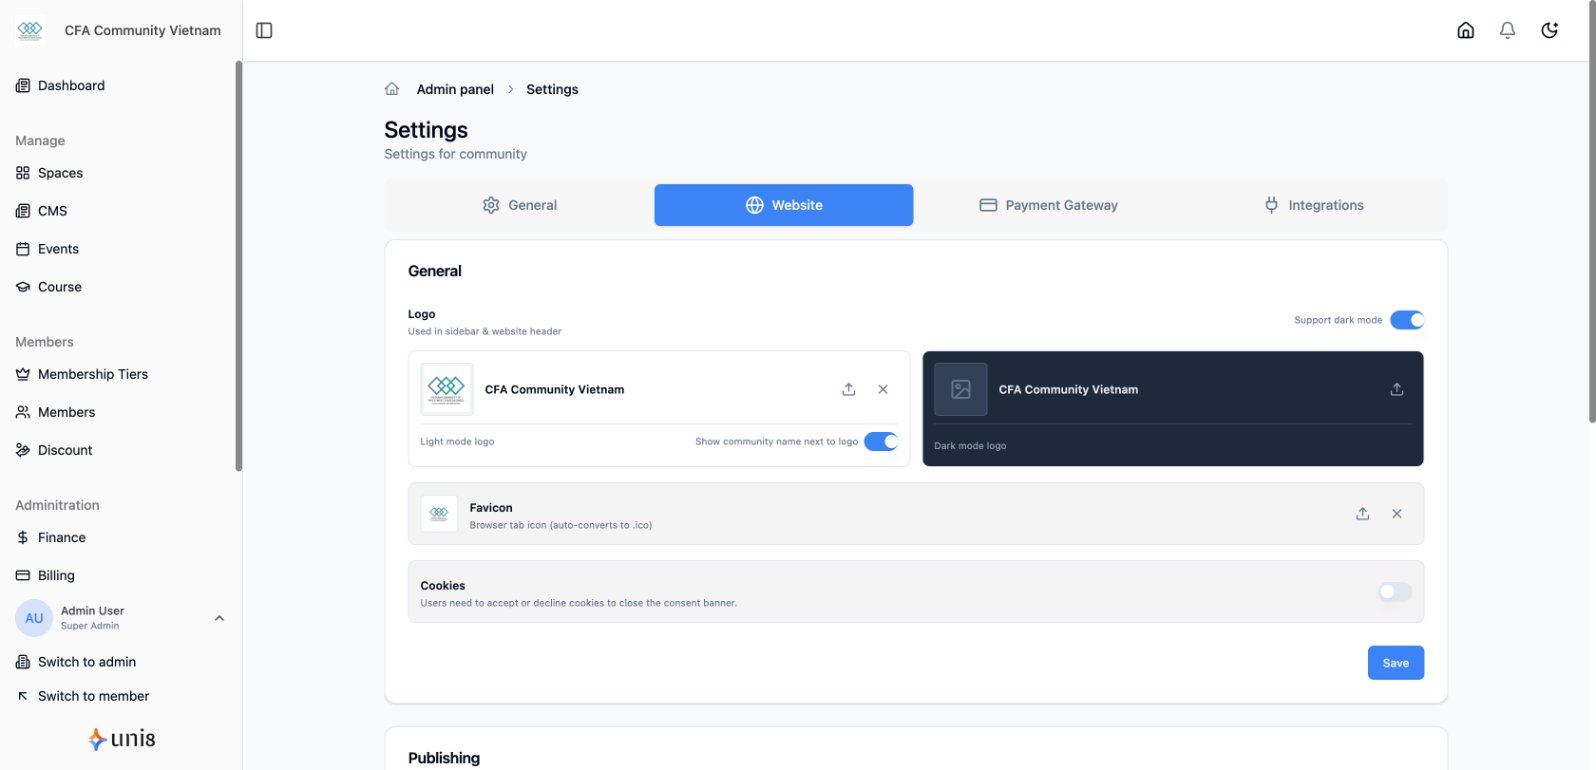This screenshot has height=770, width=1596.
Task: Click the dark mode logo placeholder image
Action: click(960, 389)
